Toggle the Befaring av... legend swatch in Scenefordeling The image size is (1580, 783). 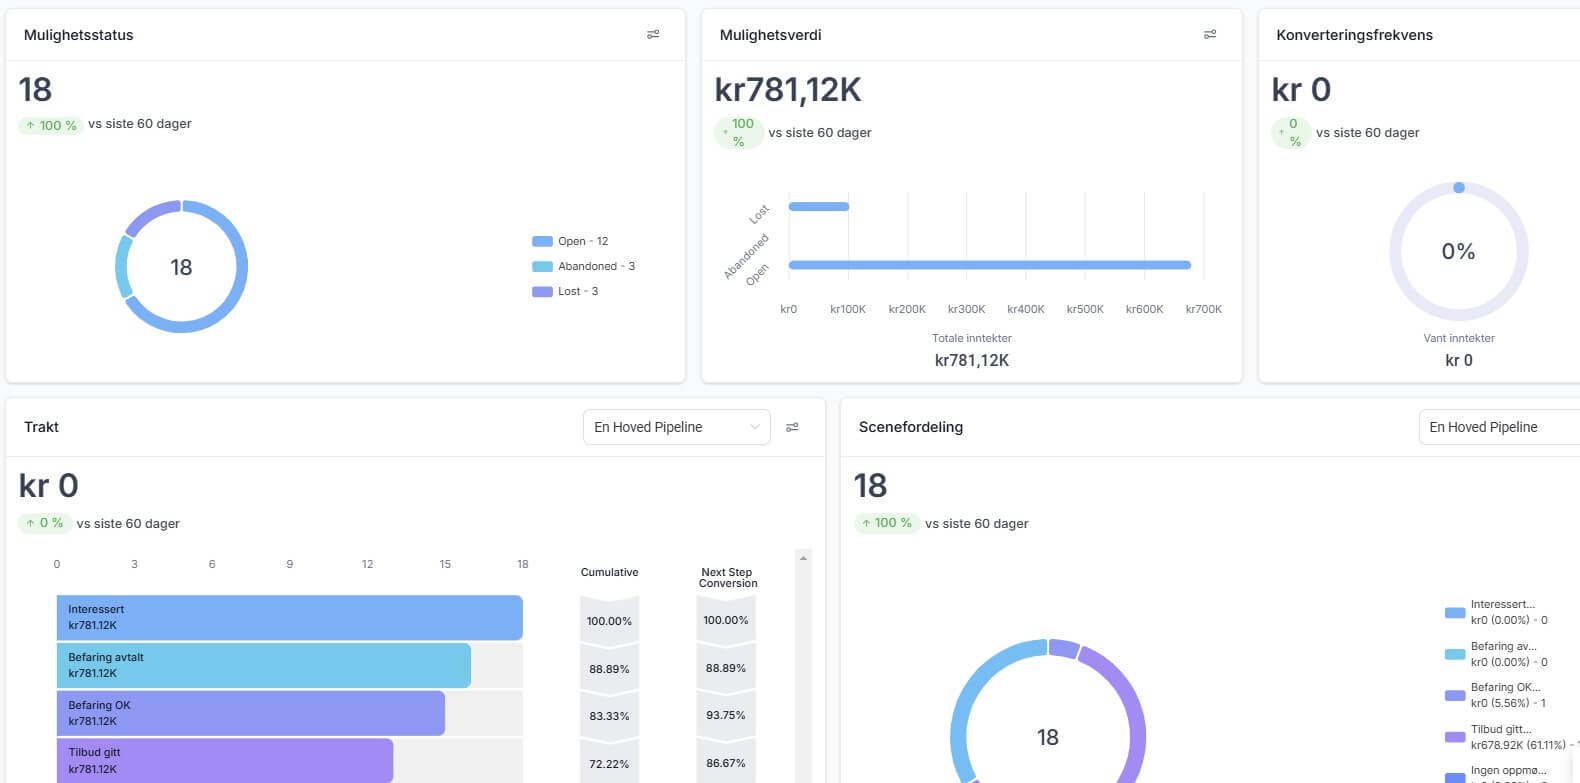click(x=1455, y=654)
